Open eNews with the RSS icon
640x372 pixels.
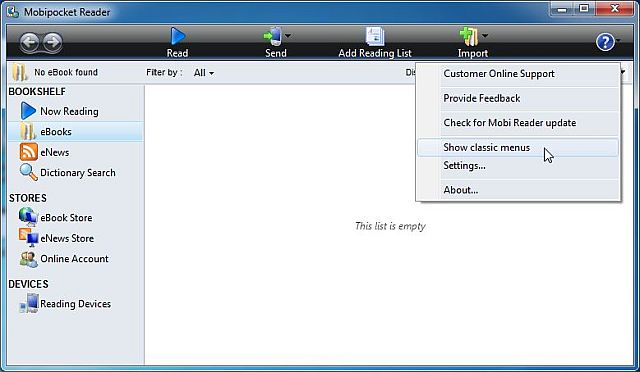28,152
